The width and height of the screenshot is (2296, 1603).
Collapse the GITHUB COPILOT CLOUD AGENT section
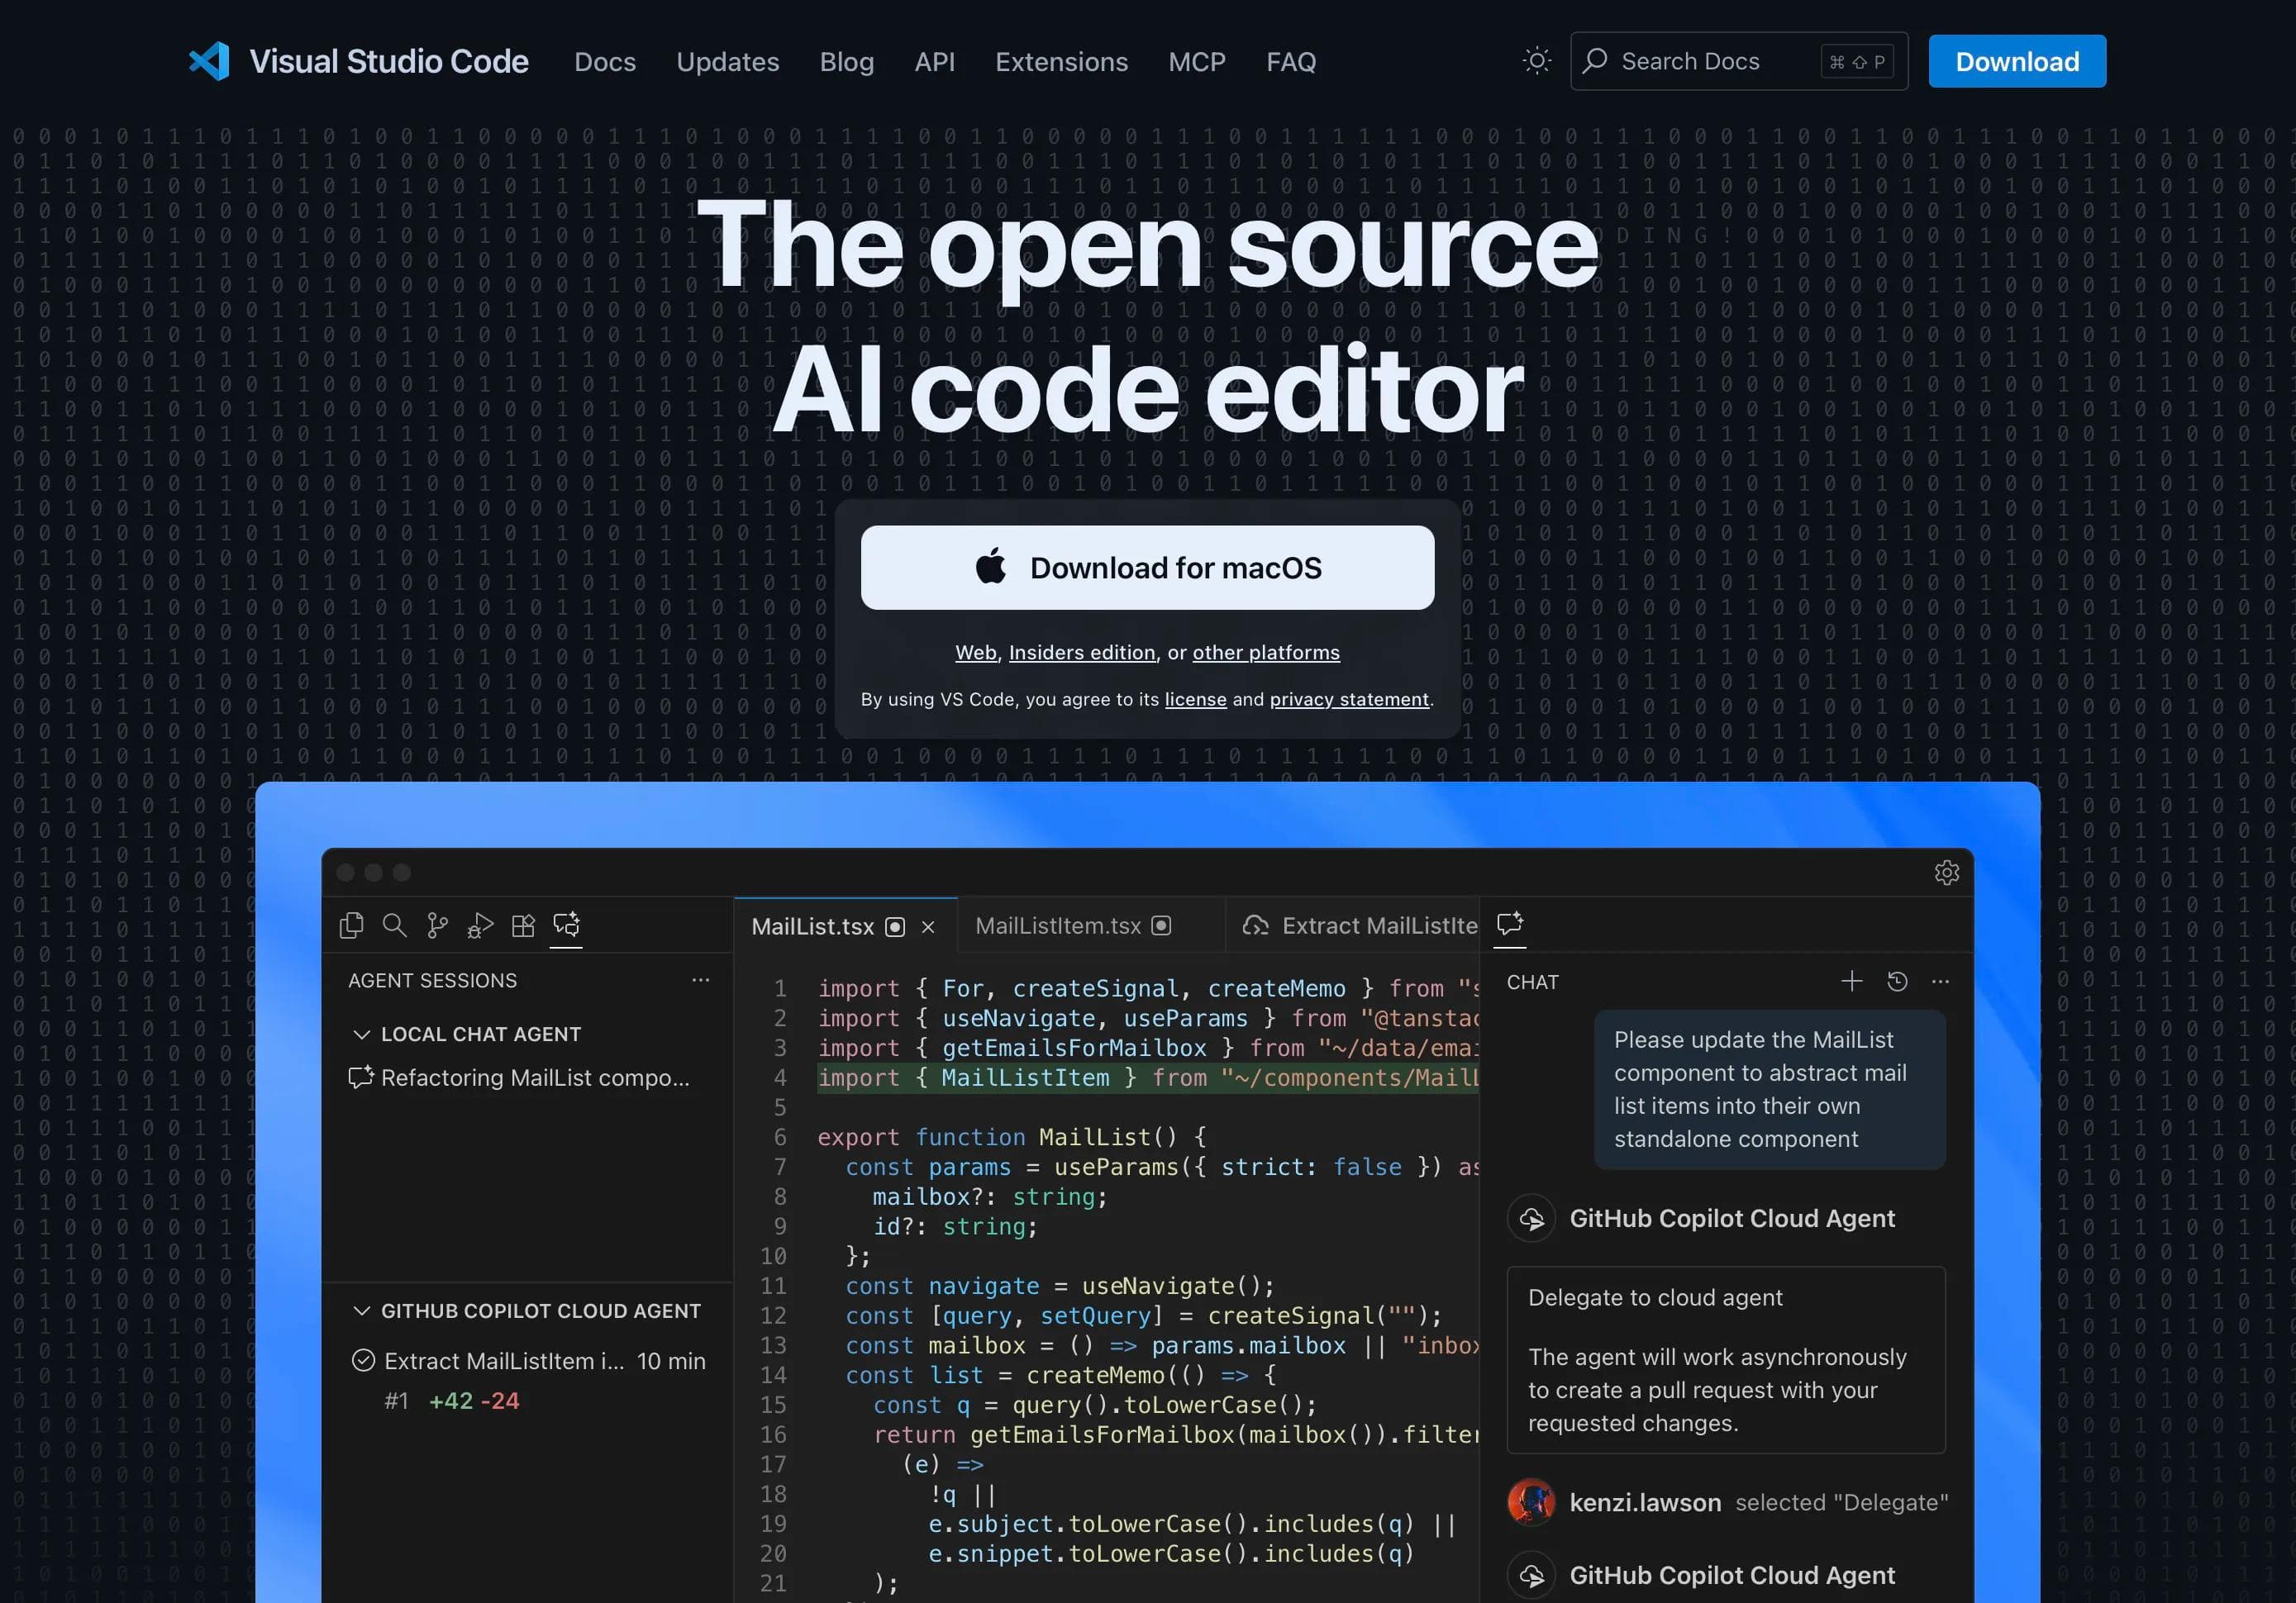(362, 1311)
